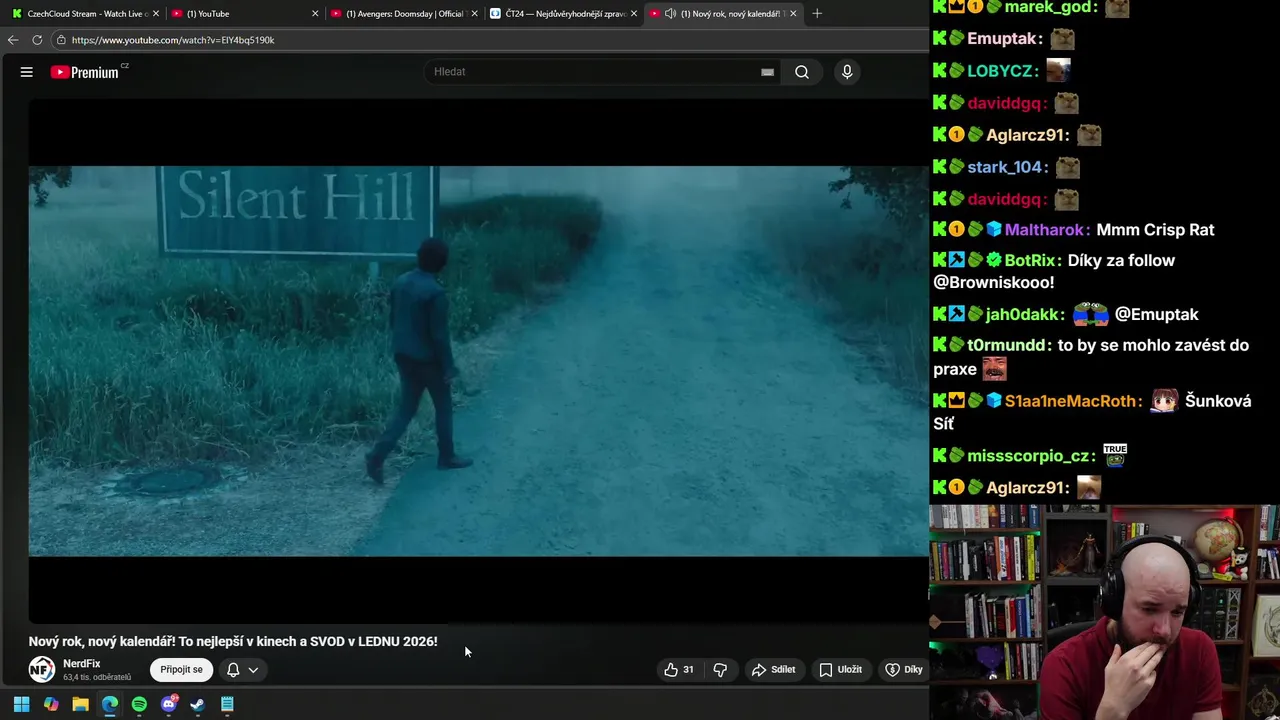
Task: Open Steam from the taskbar
Action: pos(198,704)
